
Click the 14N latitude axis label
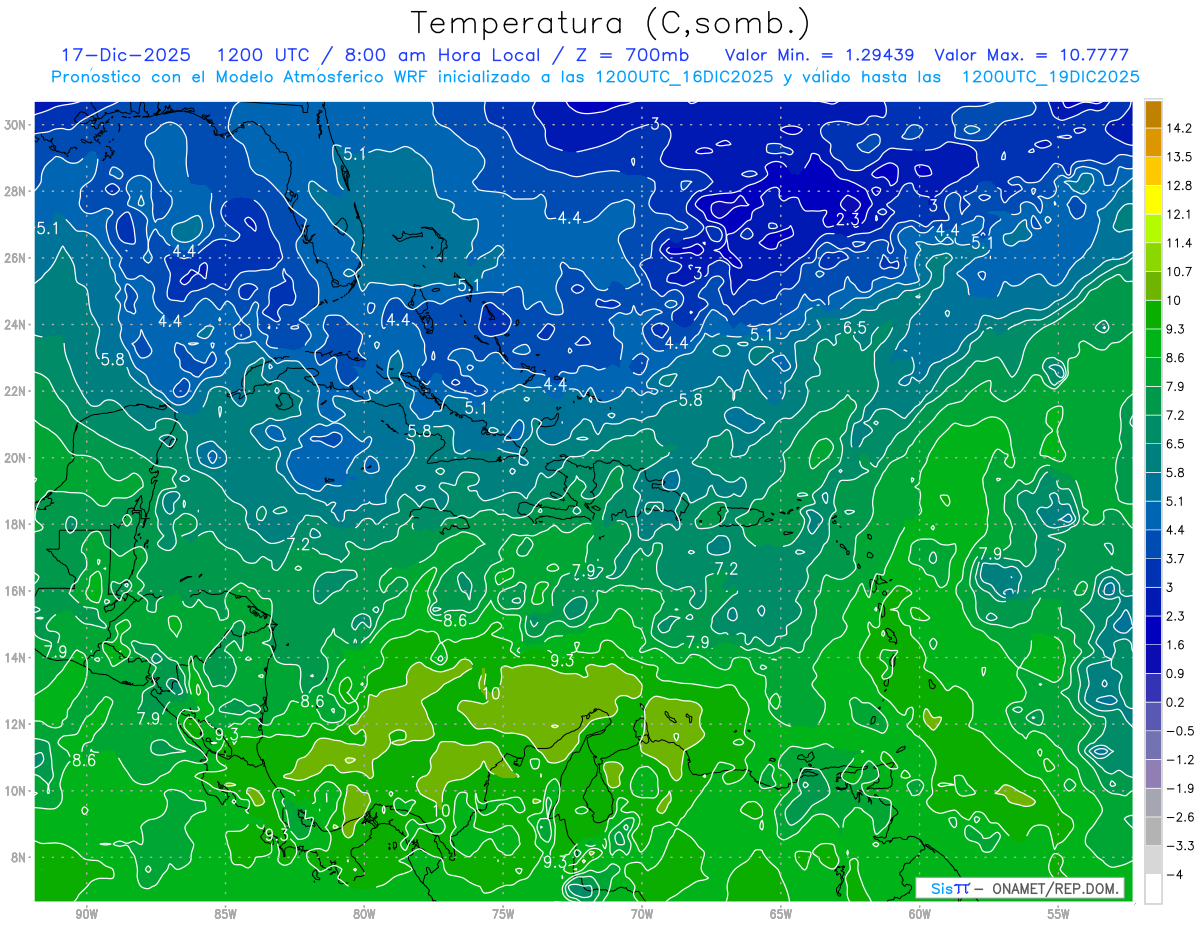17,658
